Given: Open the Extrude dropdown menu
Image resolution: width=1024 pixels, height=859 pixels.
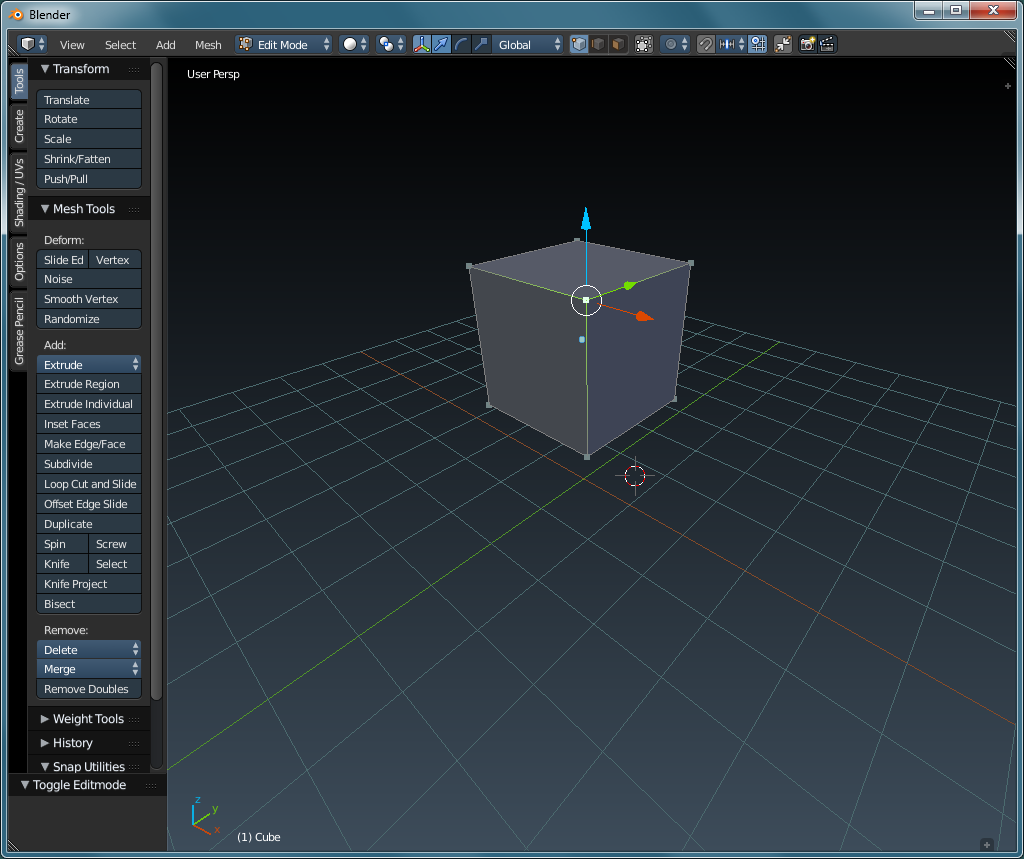Looking at the screenshot, I should [x=89, y=365].
